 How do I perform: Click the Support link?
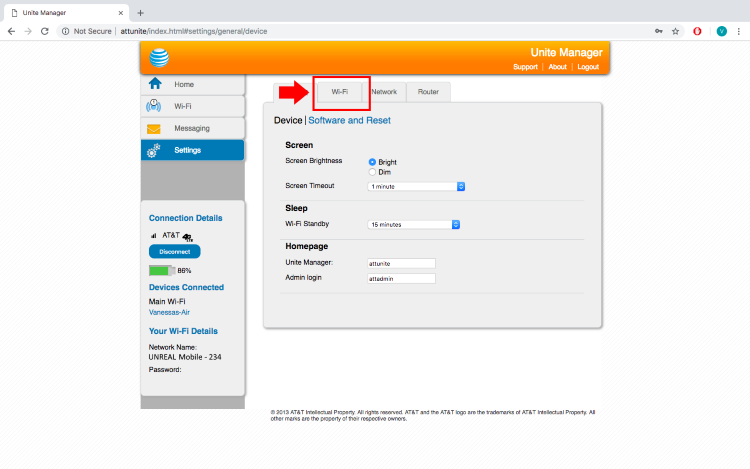tap(525, 67)
